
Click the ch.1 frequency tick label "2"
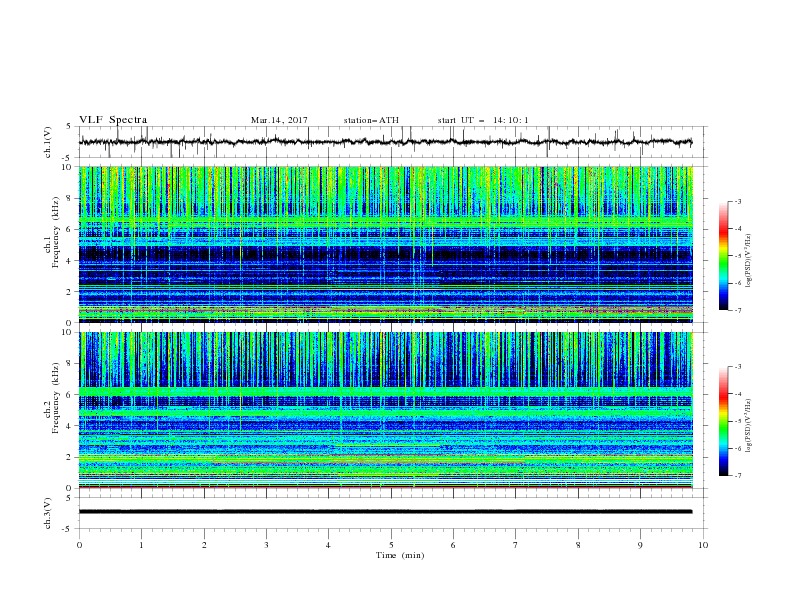69,291
